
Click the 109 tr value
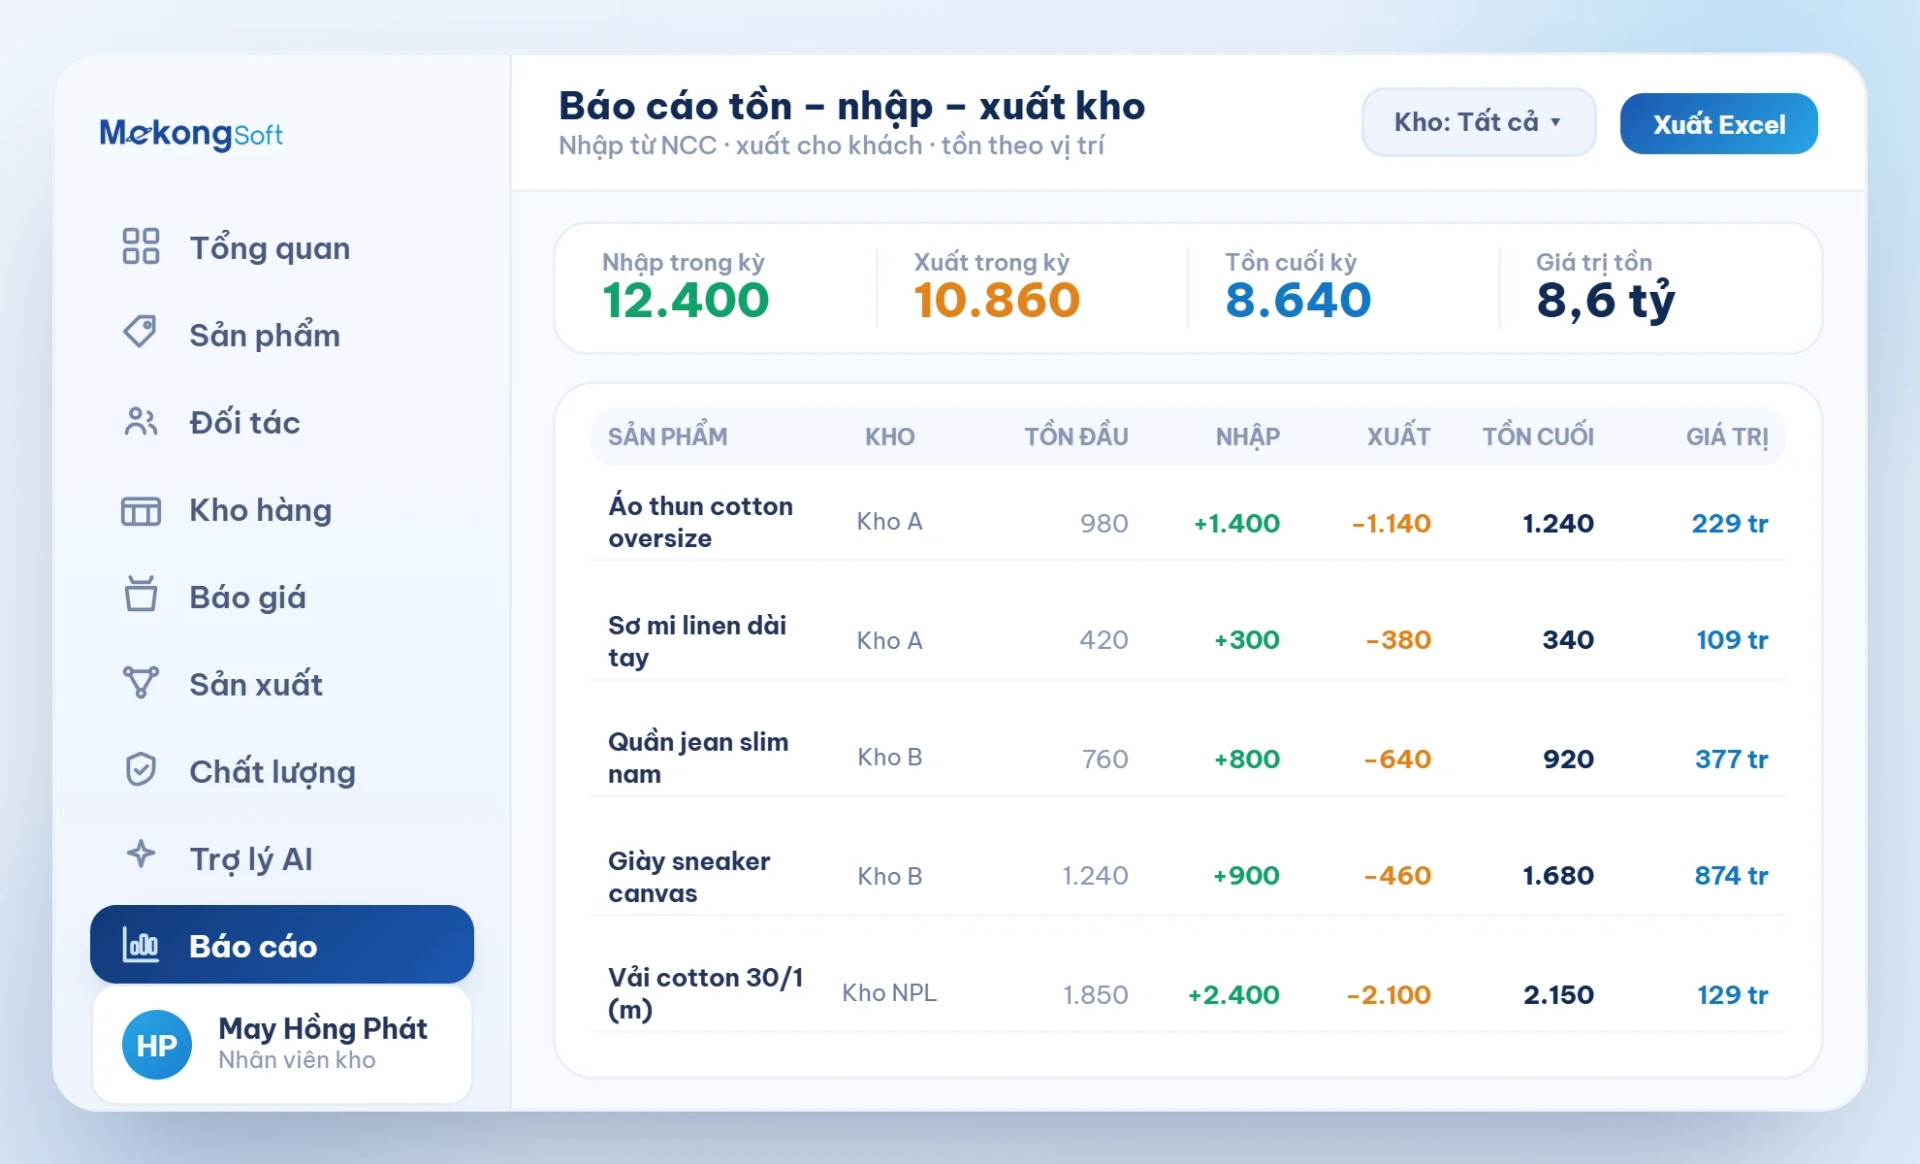tap(1731, 640)
